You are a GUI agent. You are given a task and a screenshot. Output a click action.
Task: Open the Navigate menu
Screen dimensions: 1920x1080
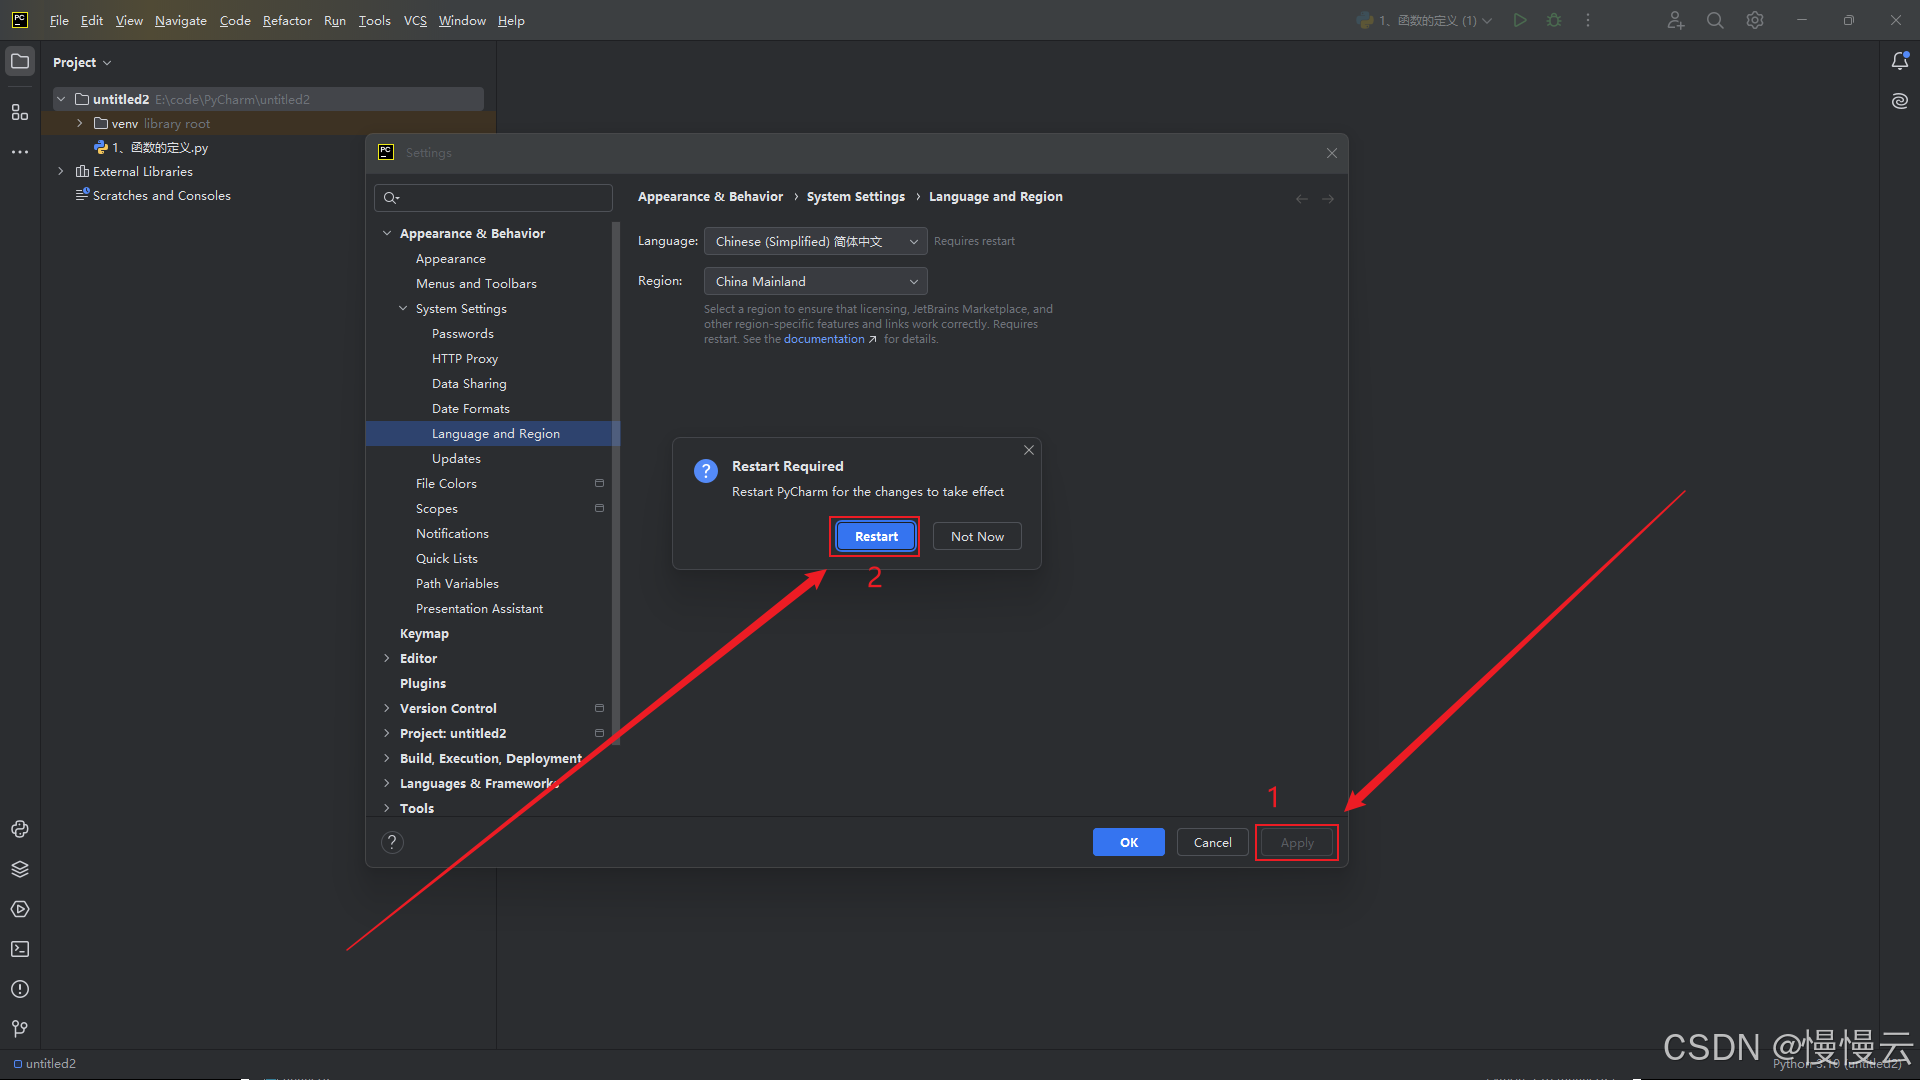coord(180,20)
